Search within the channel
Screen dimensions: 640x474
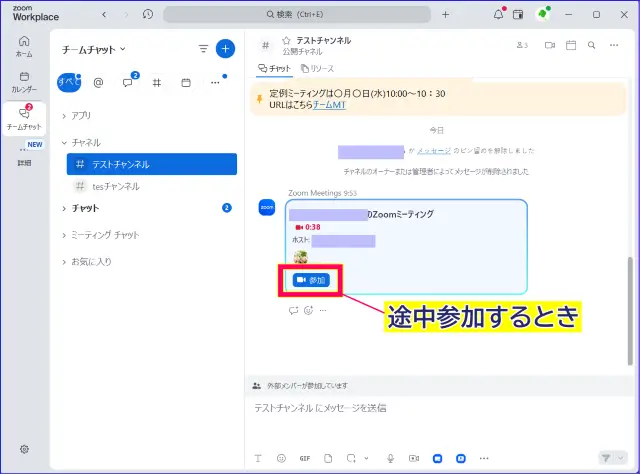[591, 45]
